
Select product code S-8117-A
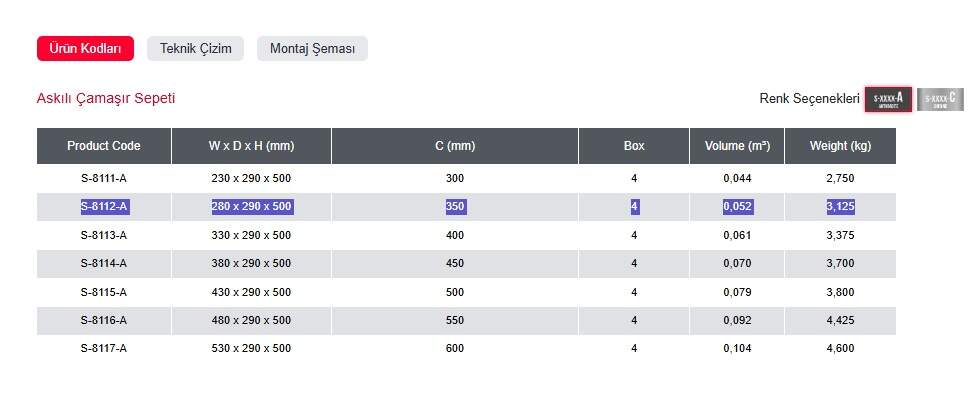pos(104,349)
